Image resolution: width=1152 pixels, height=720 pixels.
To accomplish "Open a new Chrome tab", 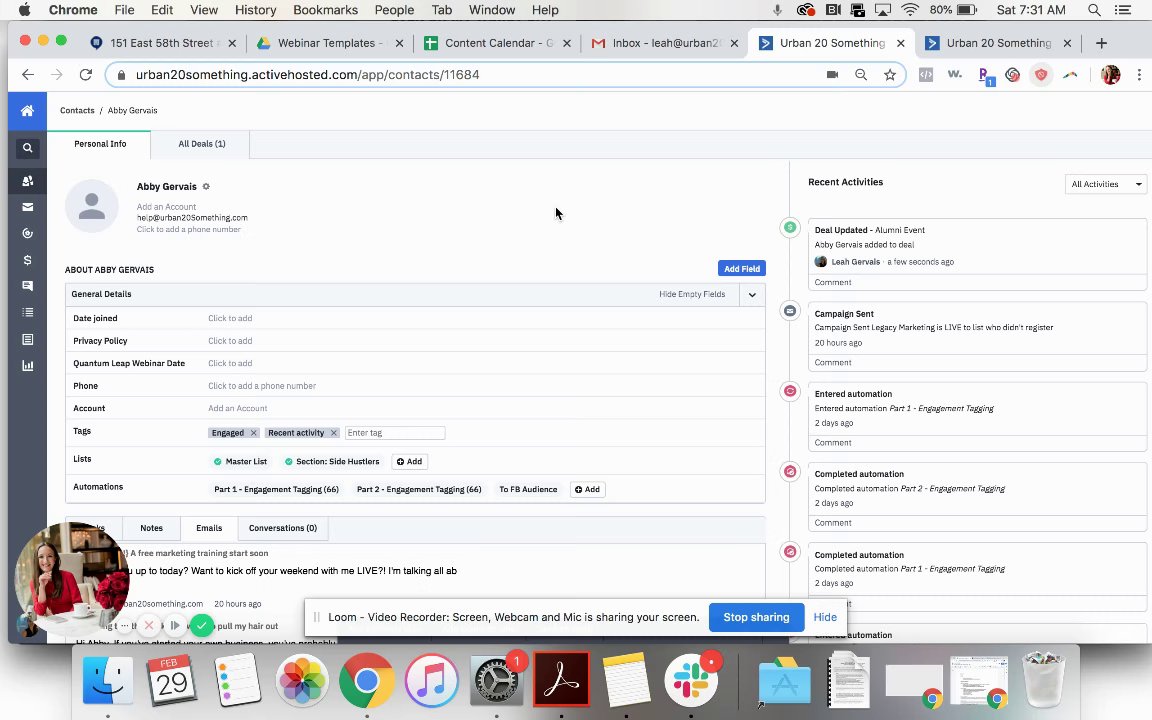I will click(1101, 43).
